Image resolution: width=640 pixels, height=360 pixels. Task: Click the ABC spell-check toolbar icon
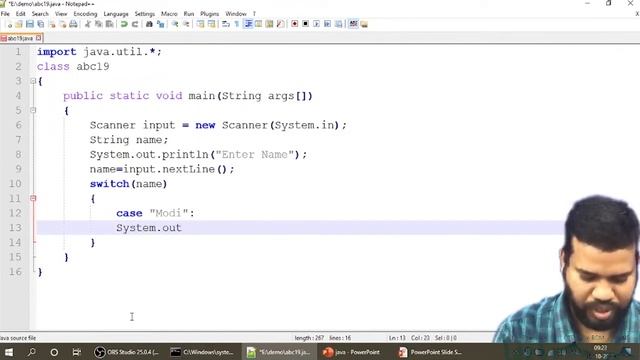coord(353,24)
